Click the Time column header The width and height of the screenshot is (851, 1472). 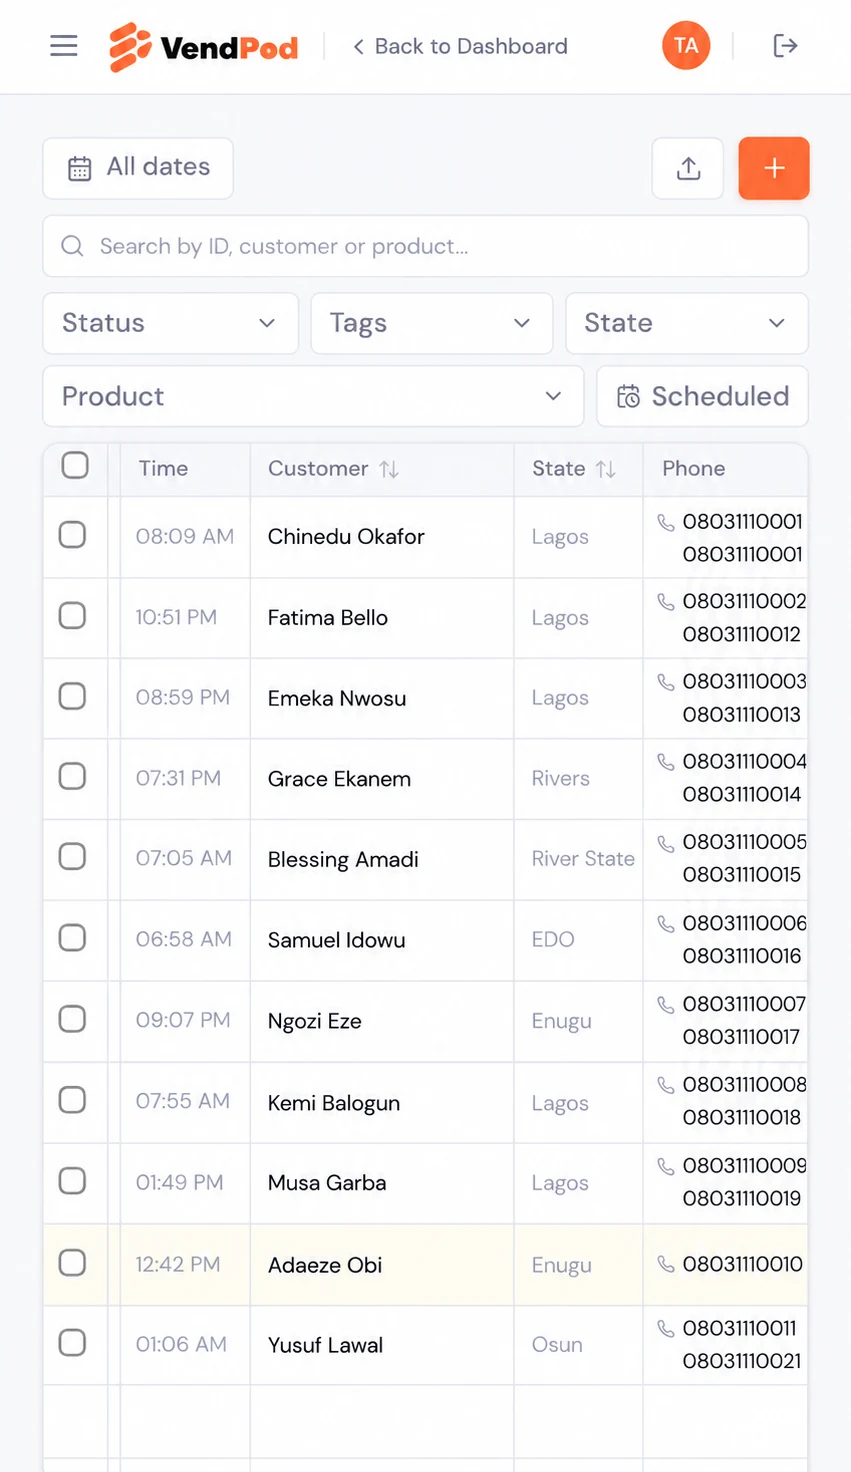coord(163,468)
